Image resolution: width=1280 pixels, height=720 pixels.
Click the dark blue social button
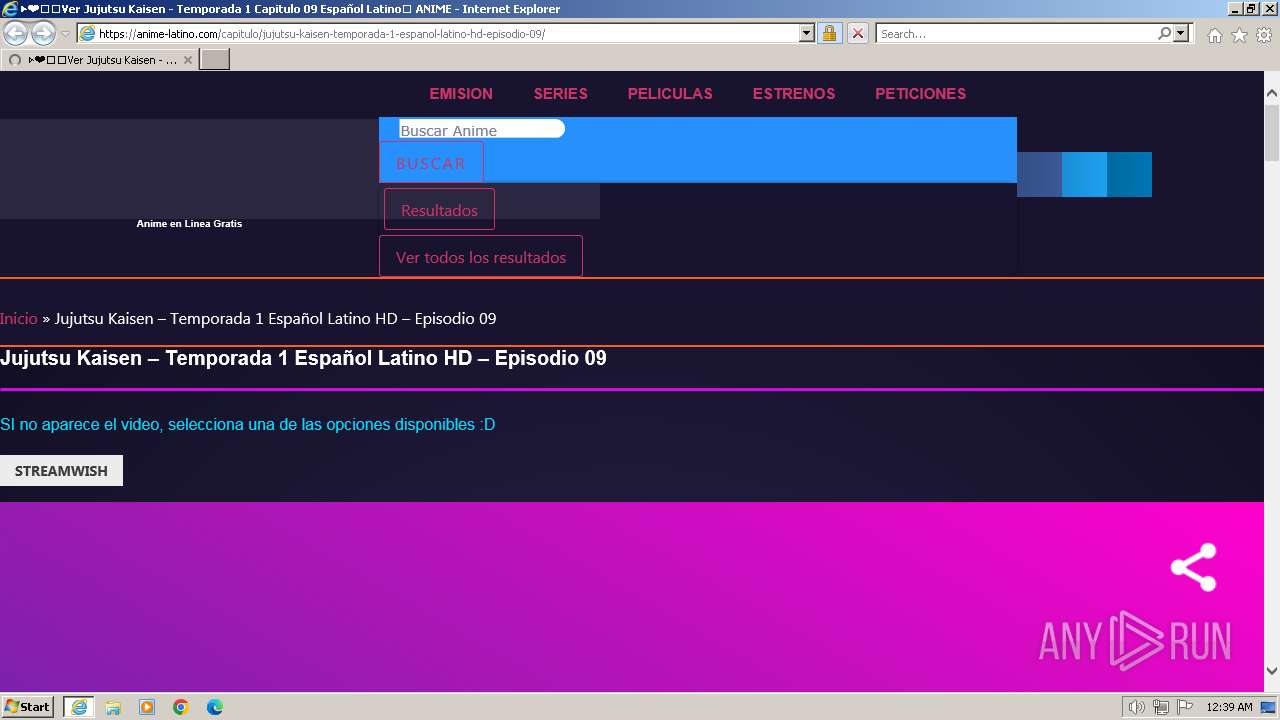(x=1039, y=175)
